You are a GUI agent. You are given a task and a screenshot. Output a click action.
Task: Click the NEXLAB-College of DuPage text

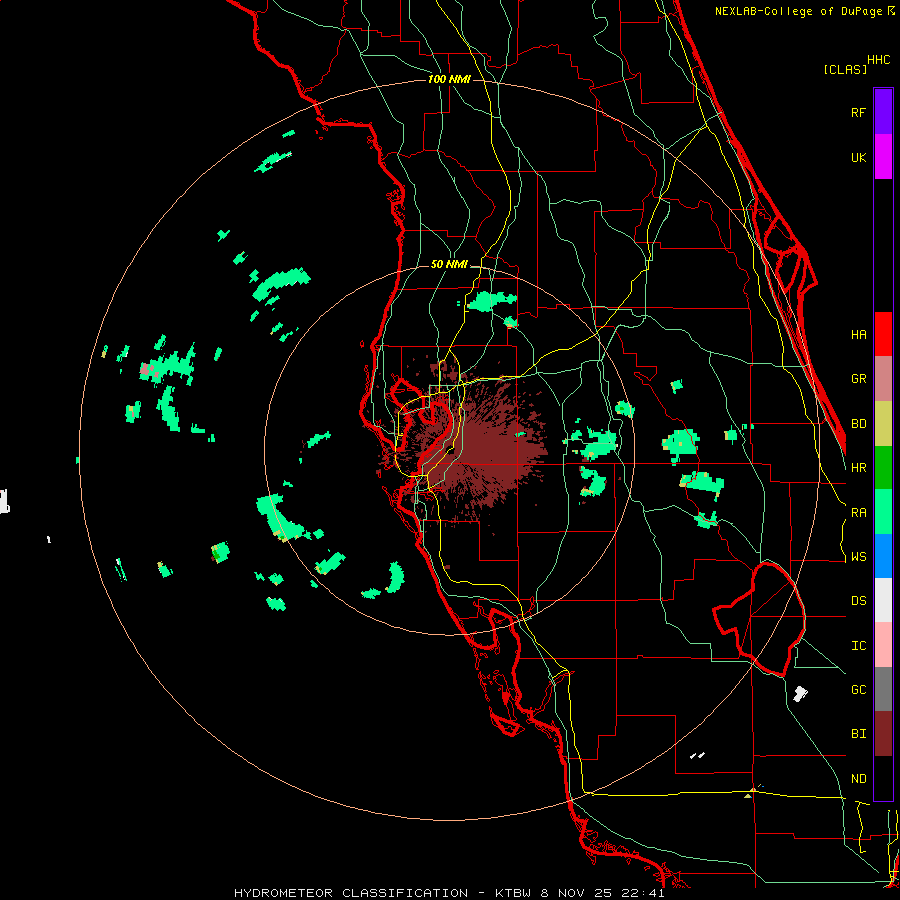(800, 11)
